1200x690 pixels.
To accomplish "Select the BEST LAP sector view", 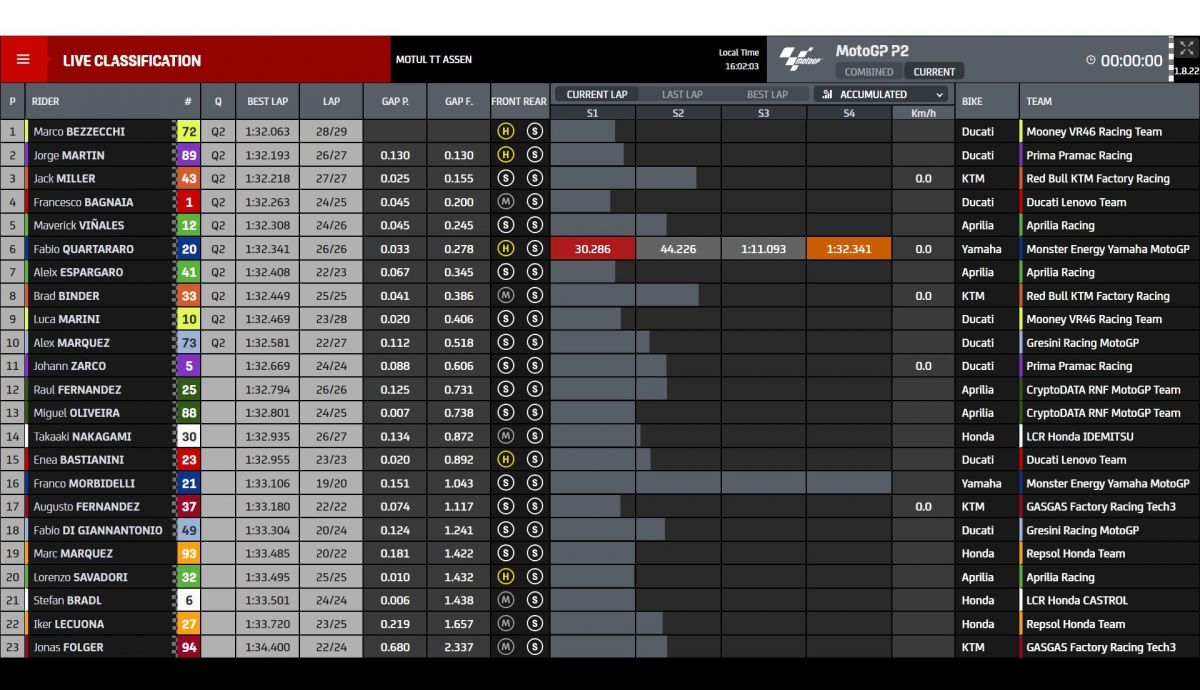I will (x=767, y=95).
